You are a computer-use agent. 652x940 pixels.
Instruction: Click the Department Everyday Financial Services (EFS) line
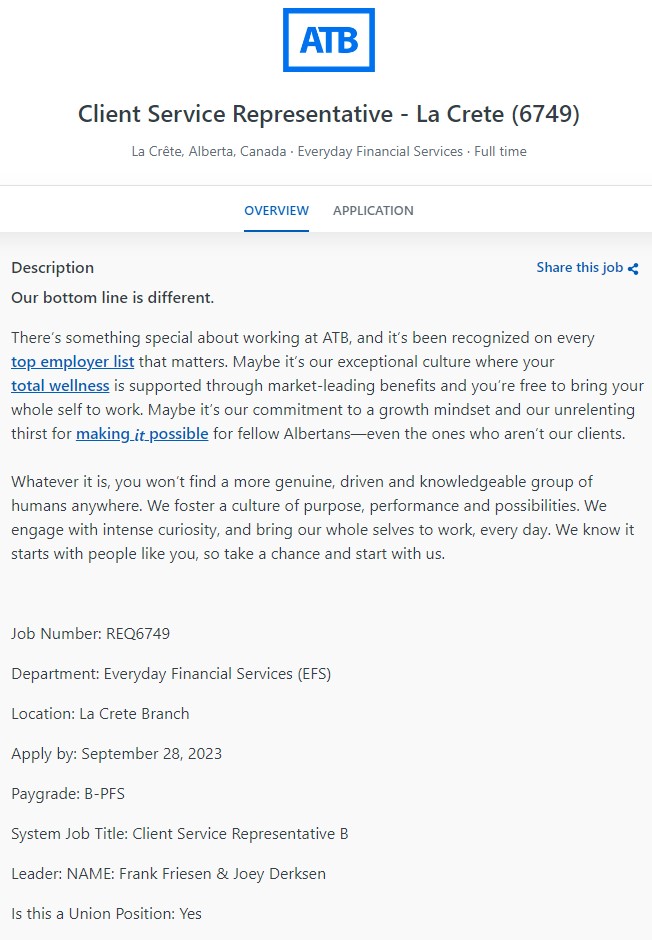click(x=171, y=674)
